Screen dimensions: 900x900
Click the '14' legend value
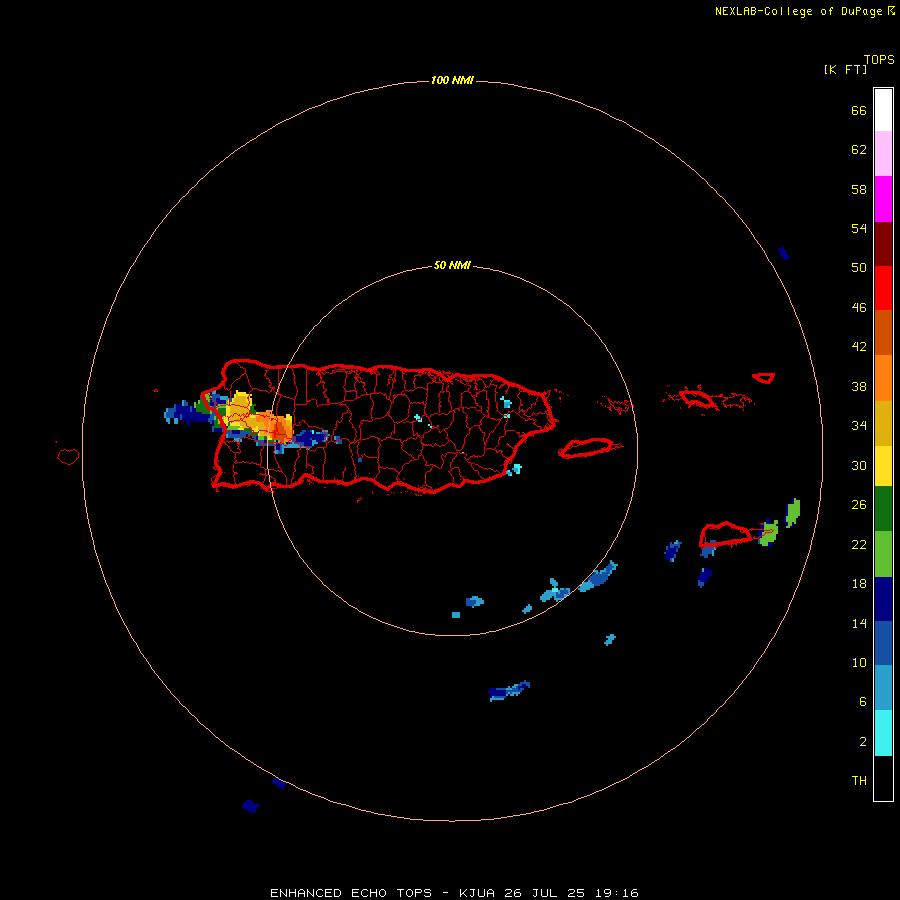point(859,623)
